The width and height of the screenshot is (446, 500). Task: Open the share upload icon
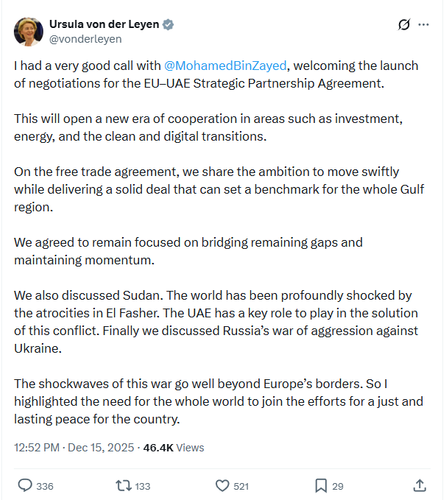[x=420, y=486]
